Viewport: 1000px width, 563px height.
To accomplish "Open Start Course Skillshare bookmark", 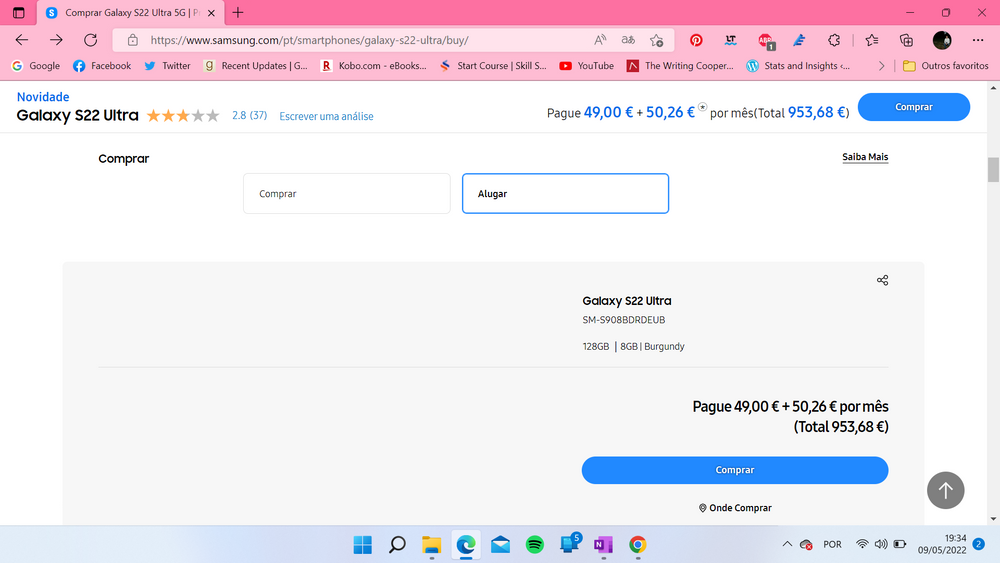I will pos(493,66).
